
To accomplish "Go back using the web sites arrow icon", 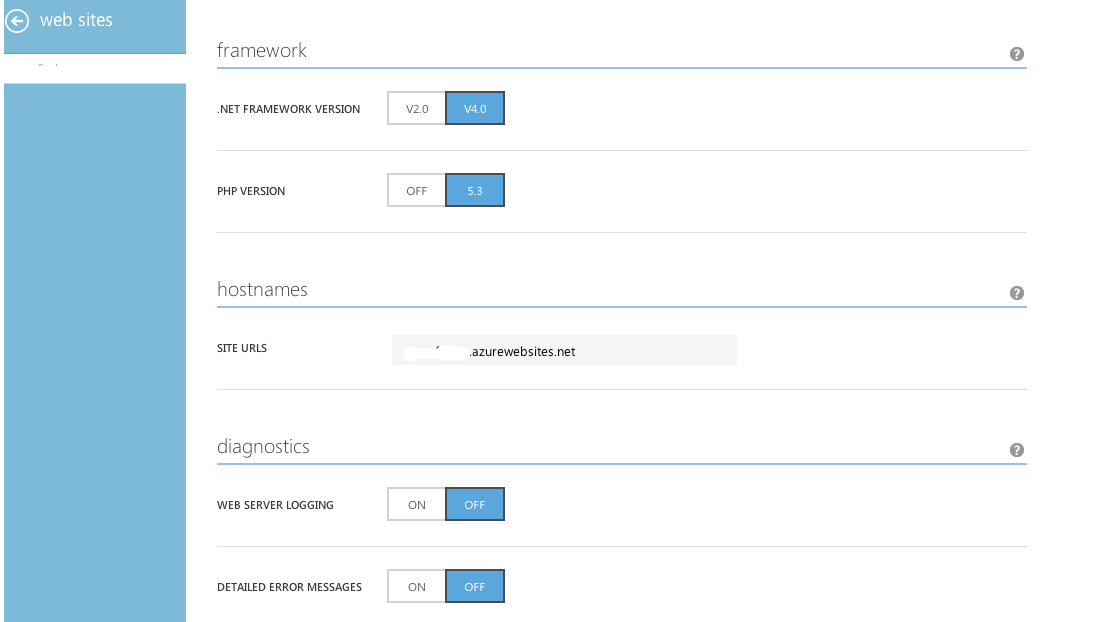I will [x=17, y=20].
